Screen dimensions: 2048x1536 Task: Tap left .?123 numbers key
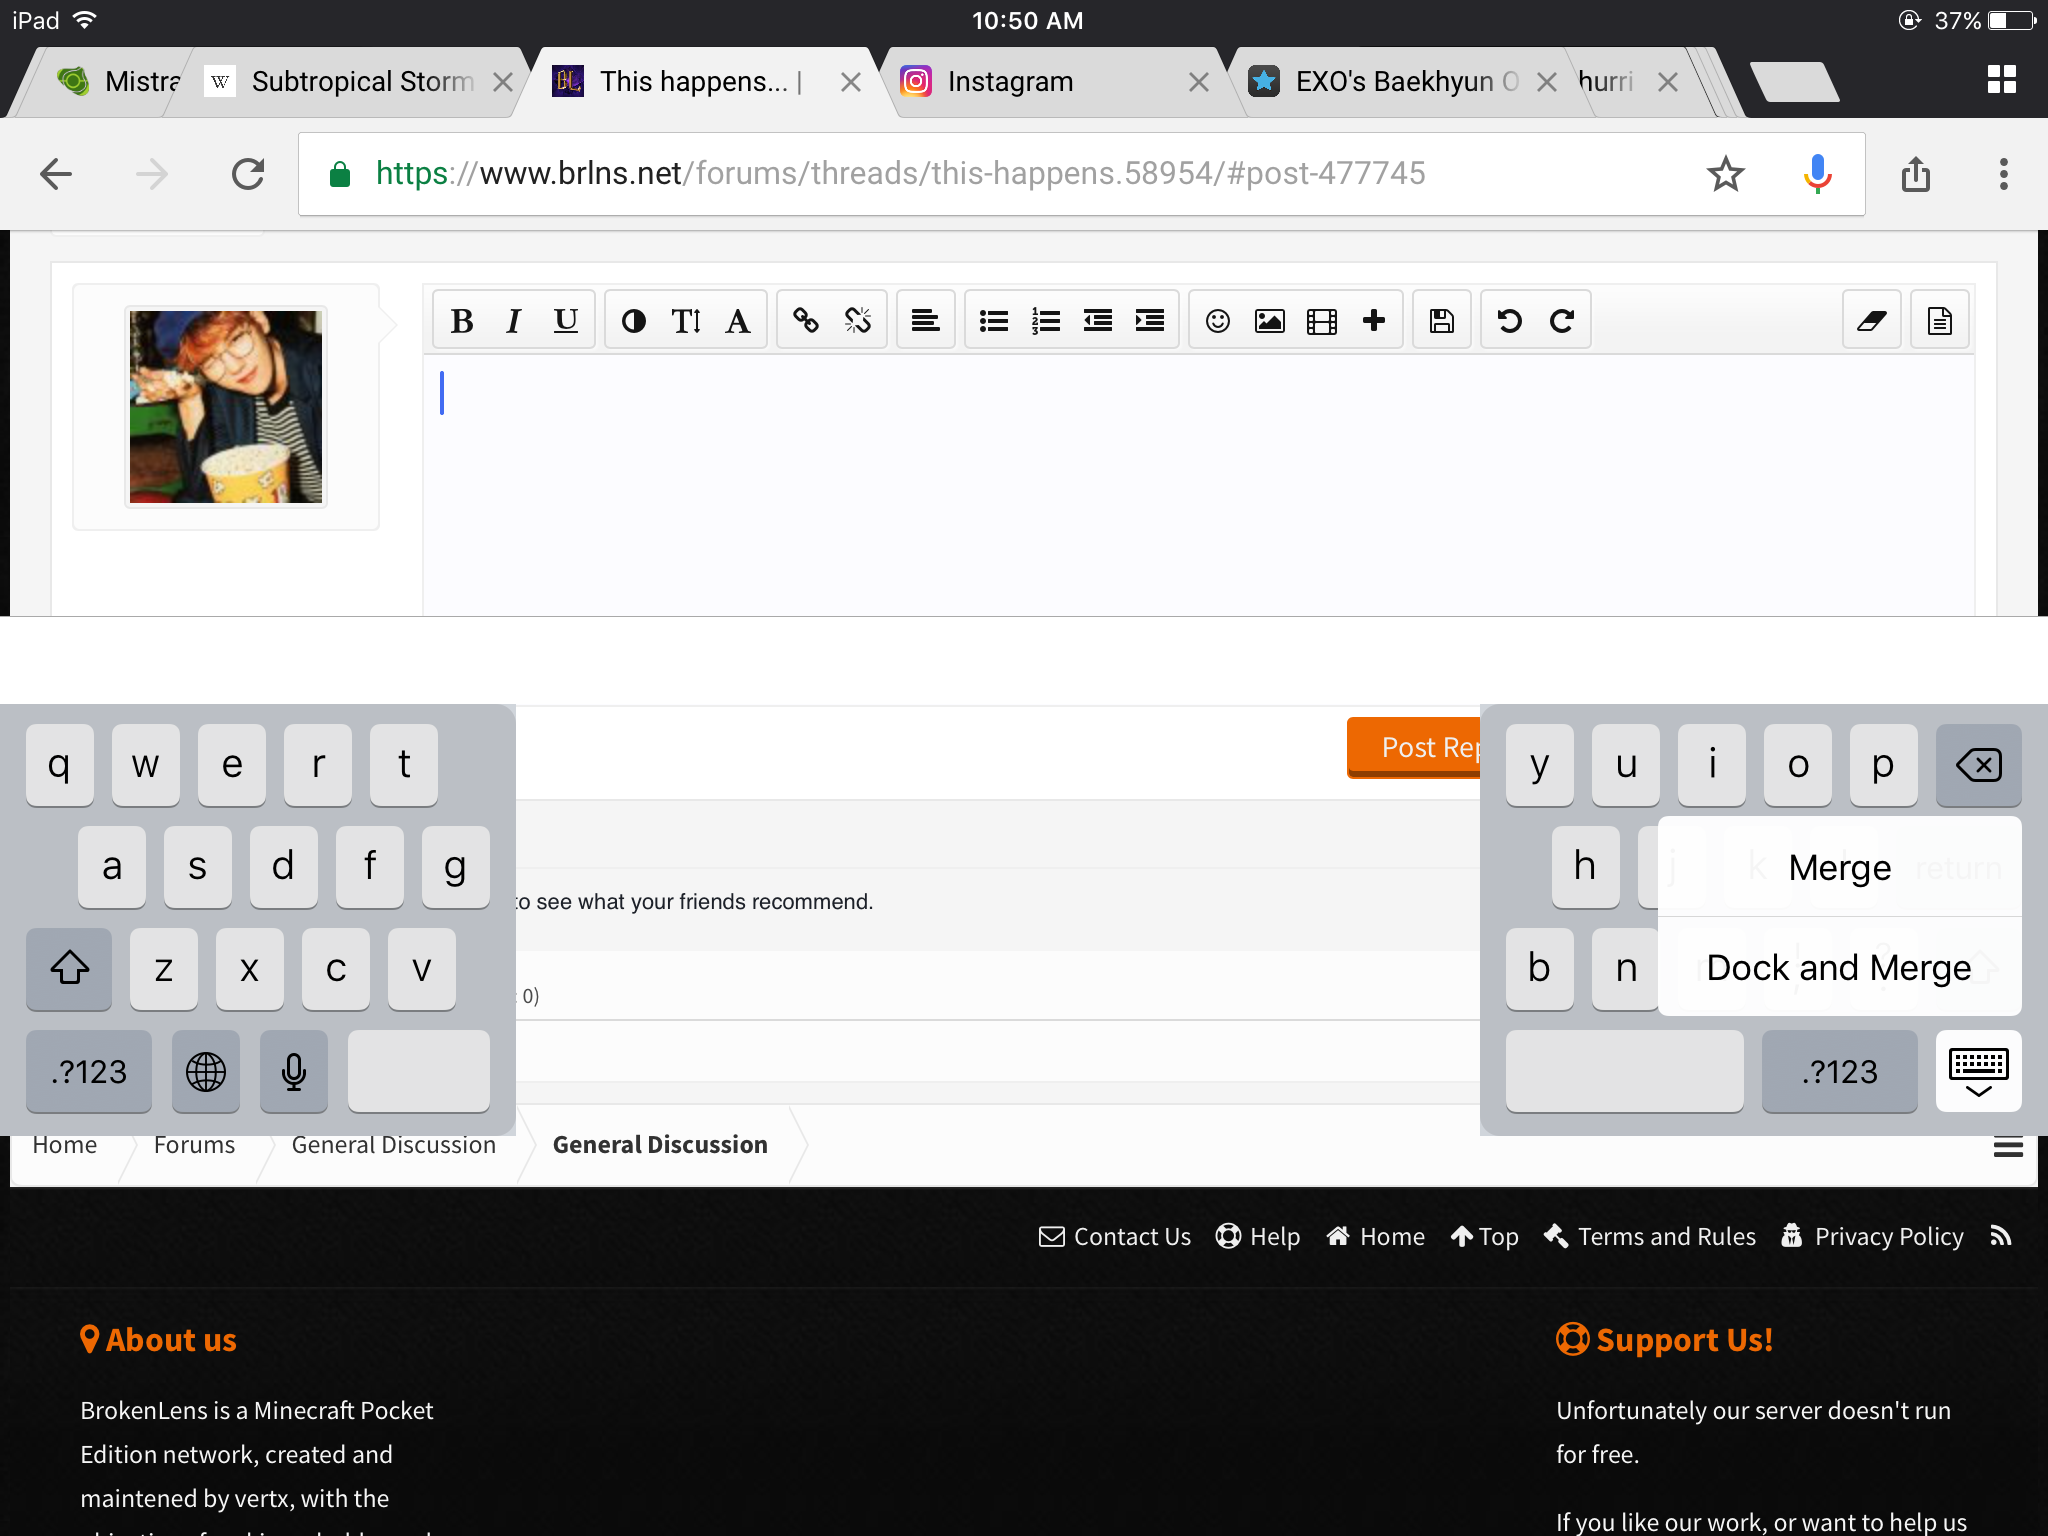(89, 1071)
